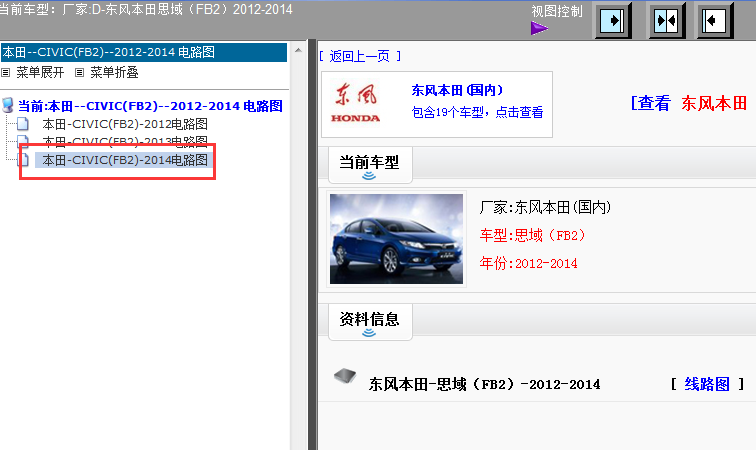The width and height of the screenshot is (756, 450).
Task: Click the blue Civic car thumbnail
Action: click(x=396, y=239)
